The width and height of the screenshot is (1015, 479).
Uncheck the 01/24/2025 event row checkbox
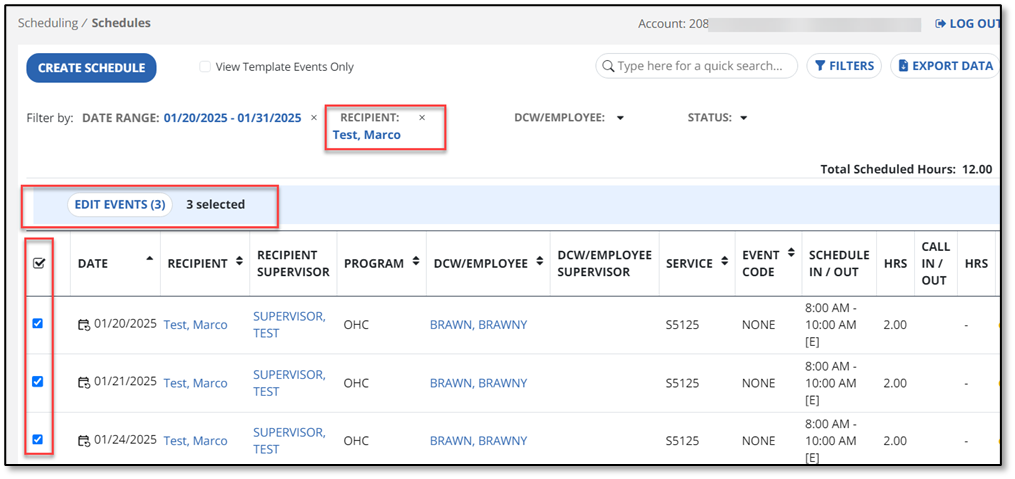(38, 440)
